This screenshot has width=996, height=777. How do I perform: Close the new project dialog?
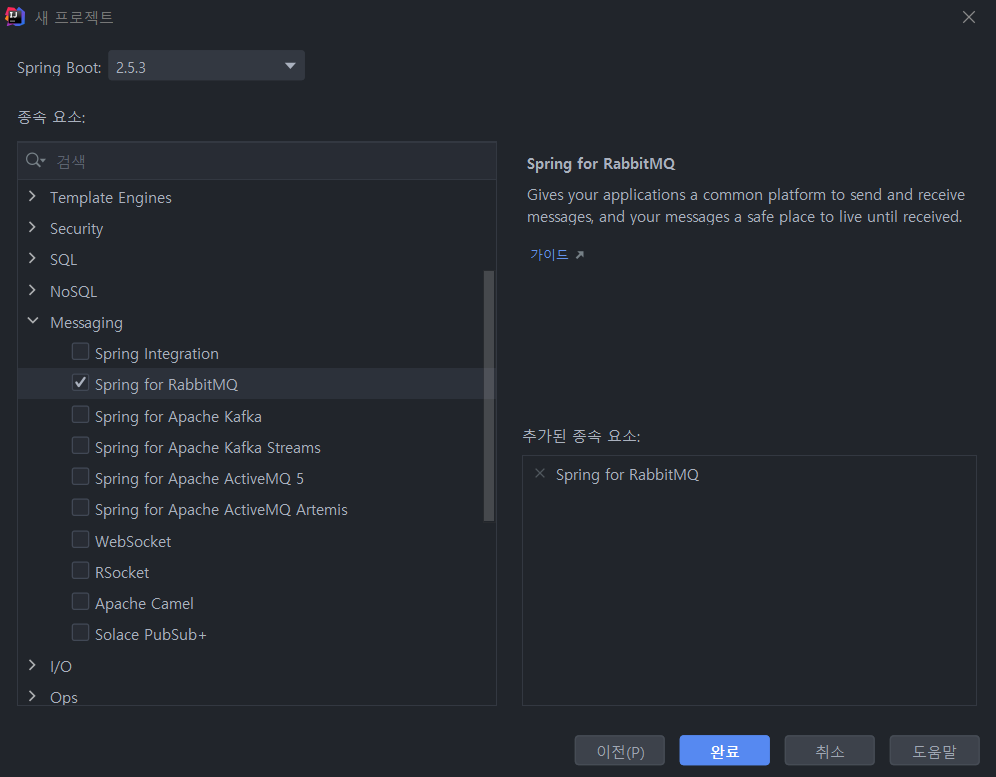(x=969, y=17)
